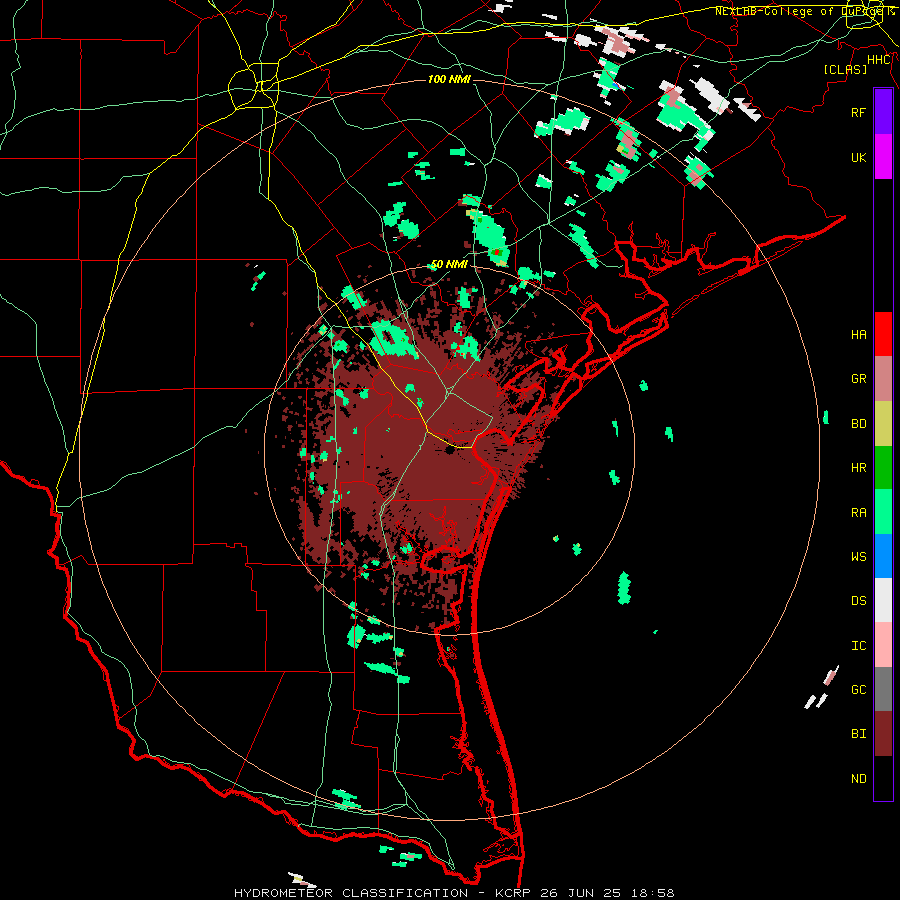Viewport: 900px width, 900px height.
Task: Click the 'ND' legend label
Action: coord(858,779)
